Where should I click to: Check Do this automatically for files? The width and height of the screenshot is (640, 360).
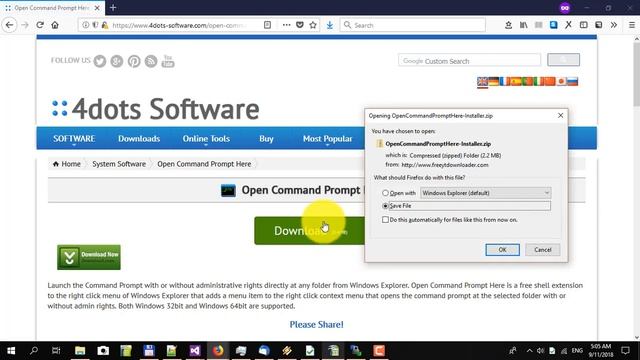385,220
